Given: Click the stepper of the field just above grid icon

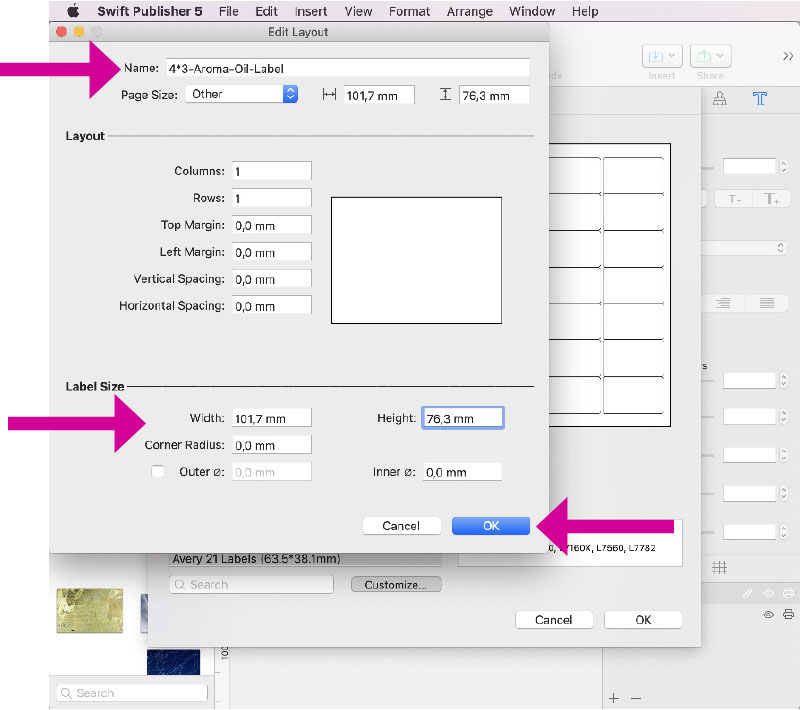Looking at the screenshot, I should click(x=783, y=532).
